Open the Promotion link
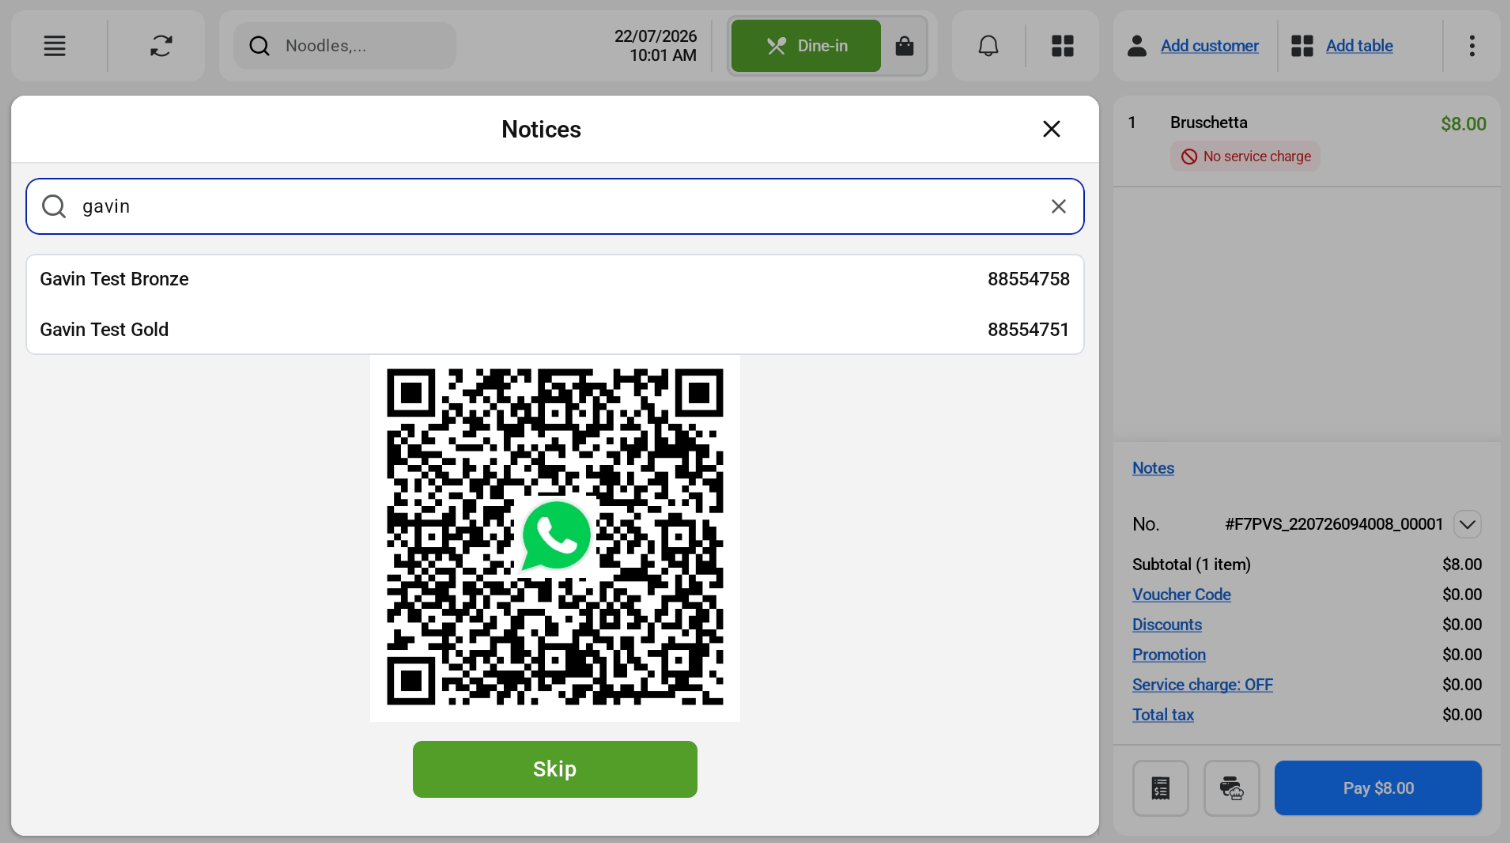 pos(1169,654)
